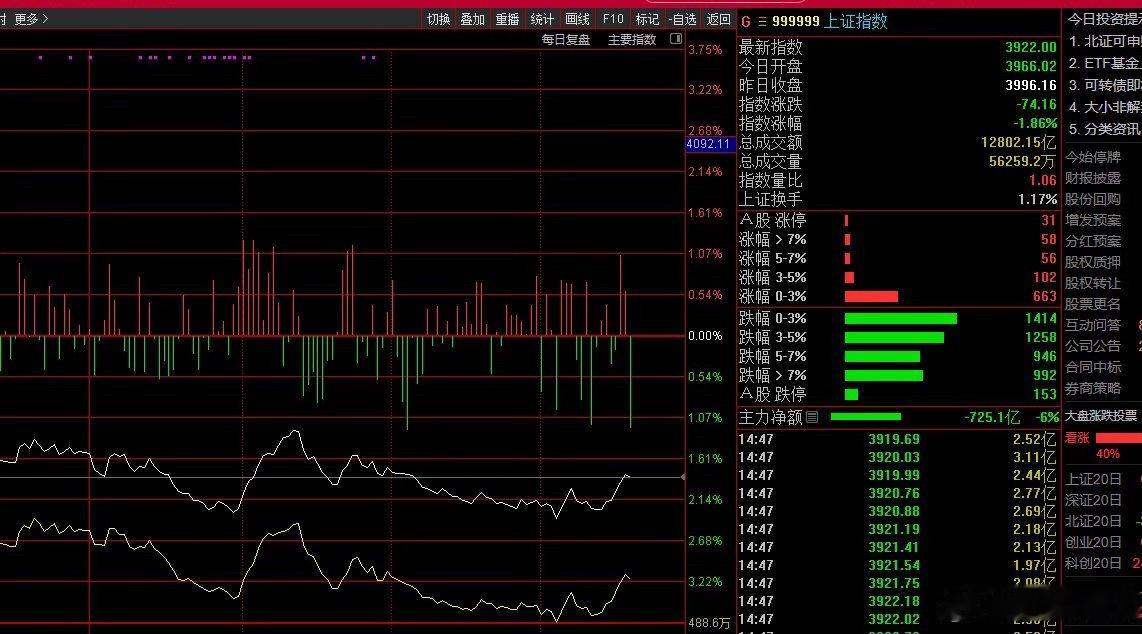Viewport: 1142px width, 634px height.
Task: Click the G marker icon beside code 999999
Action: point(746,22)
